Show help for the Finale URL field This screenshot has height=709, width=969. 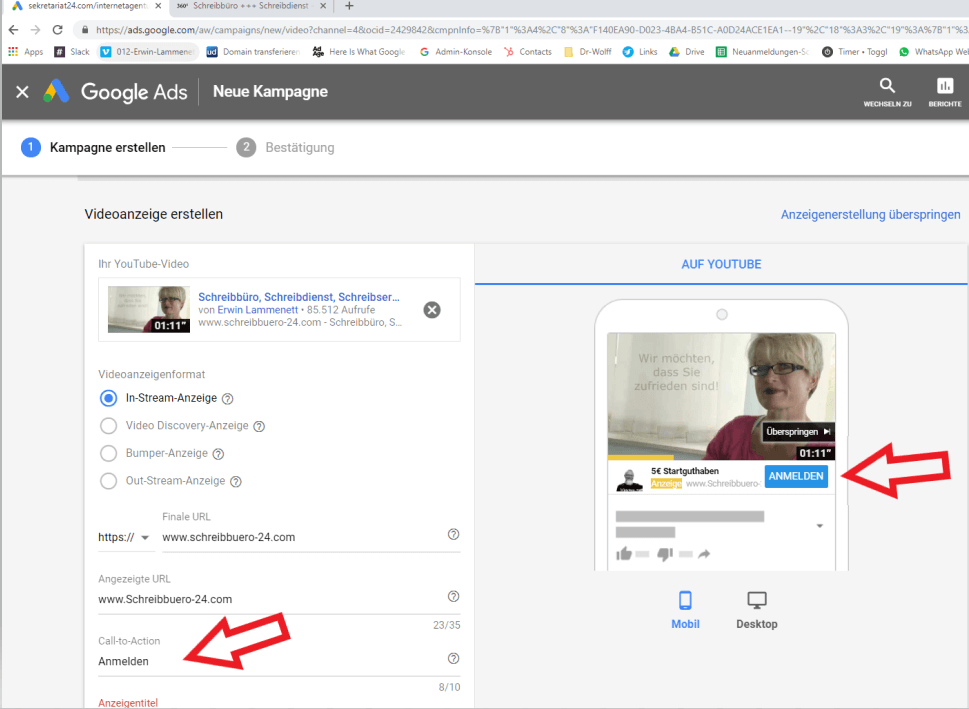click(x=454, y=534)
